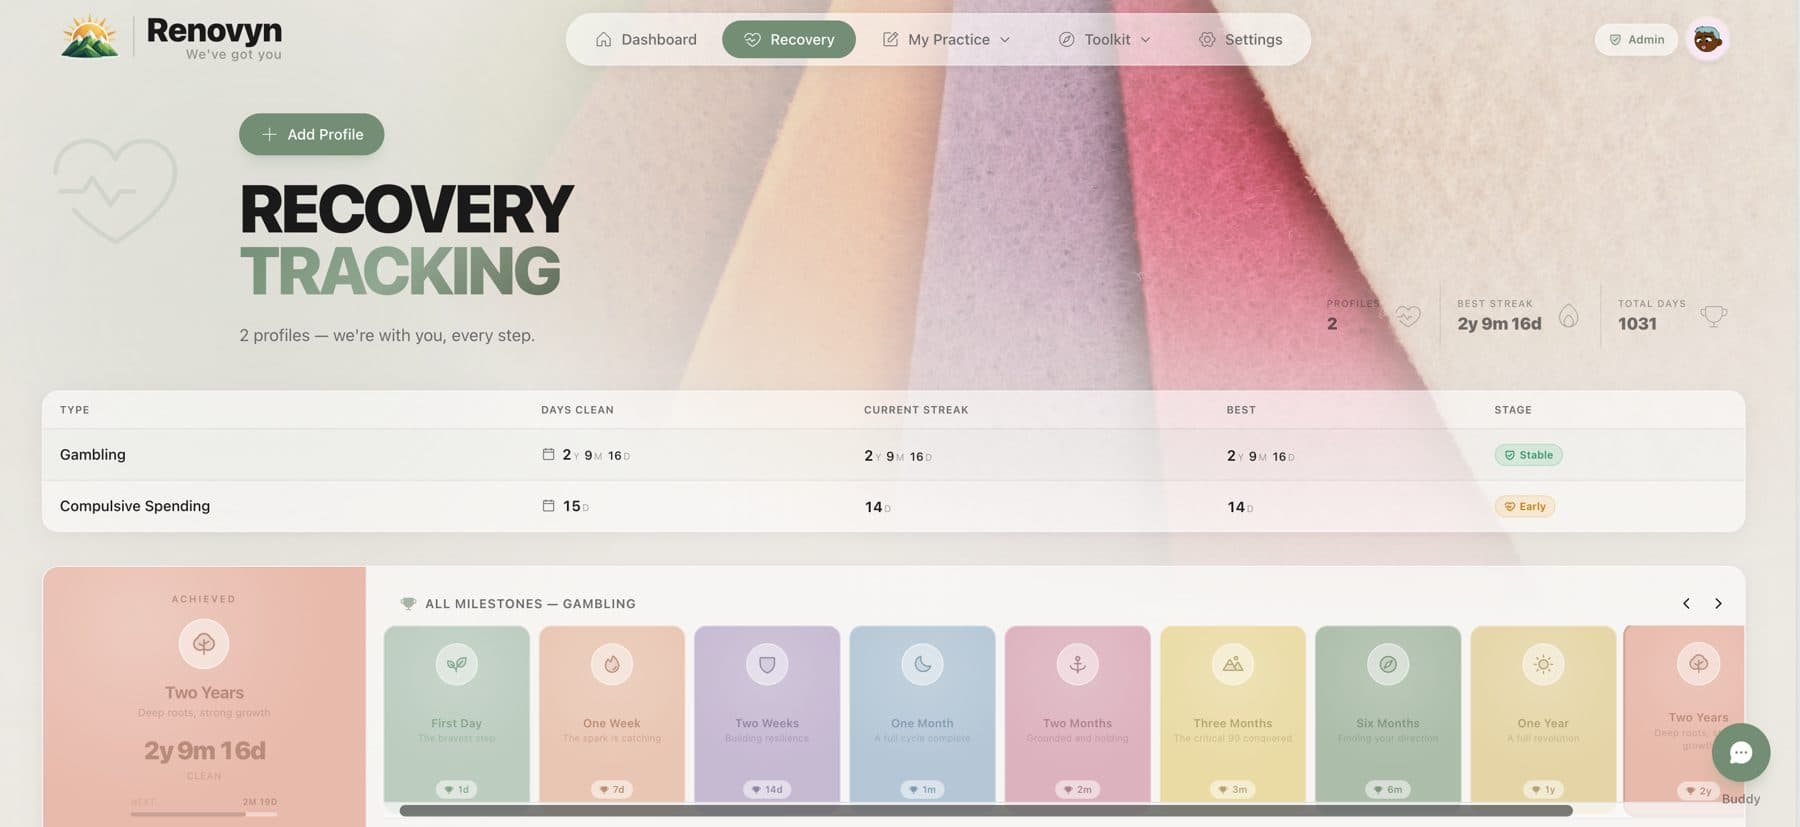Open the Dashboard tab

[646, 39]
